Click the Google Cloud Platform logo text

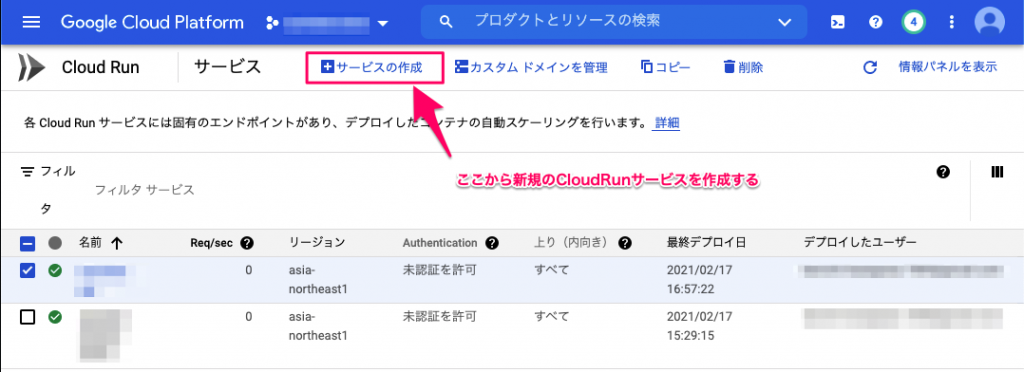152,22
